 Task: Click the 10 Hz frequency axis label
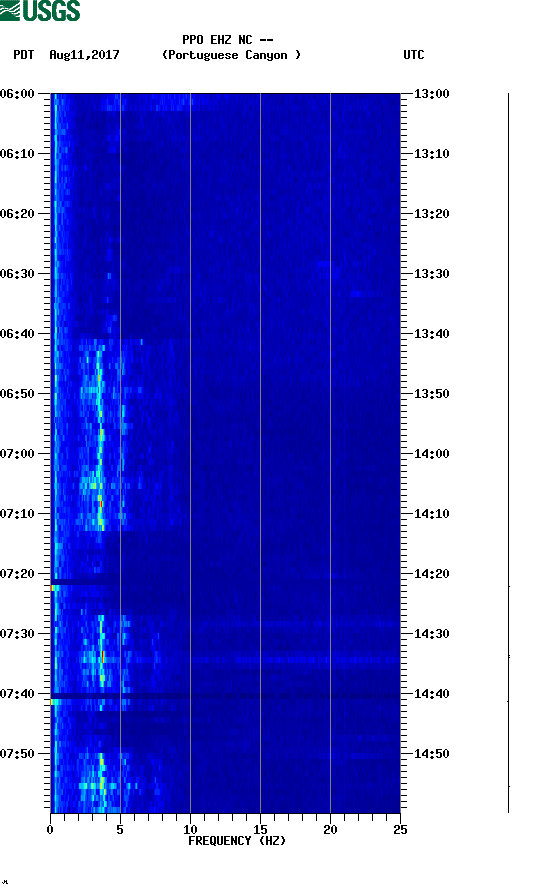[x=190, y=829]
